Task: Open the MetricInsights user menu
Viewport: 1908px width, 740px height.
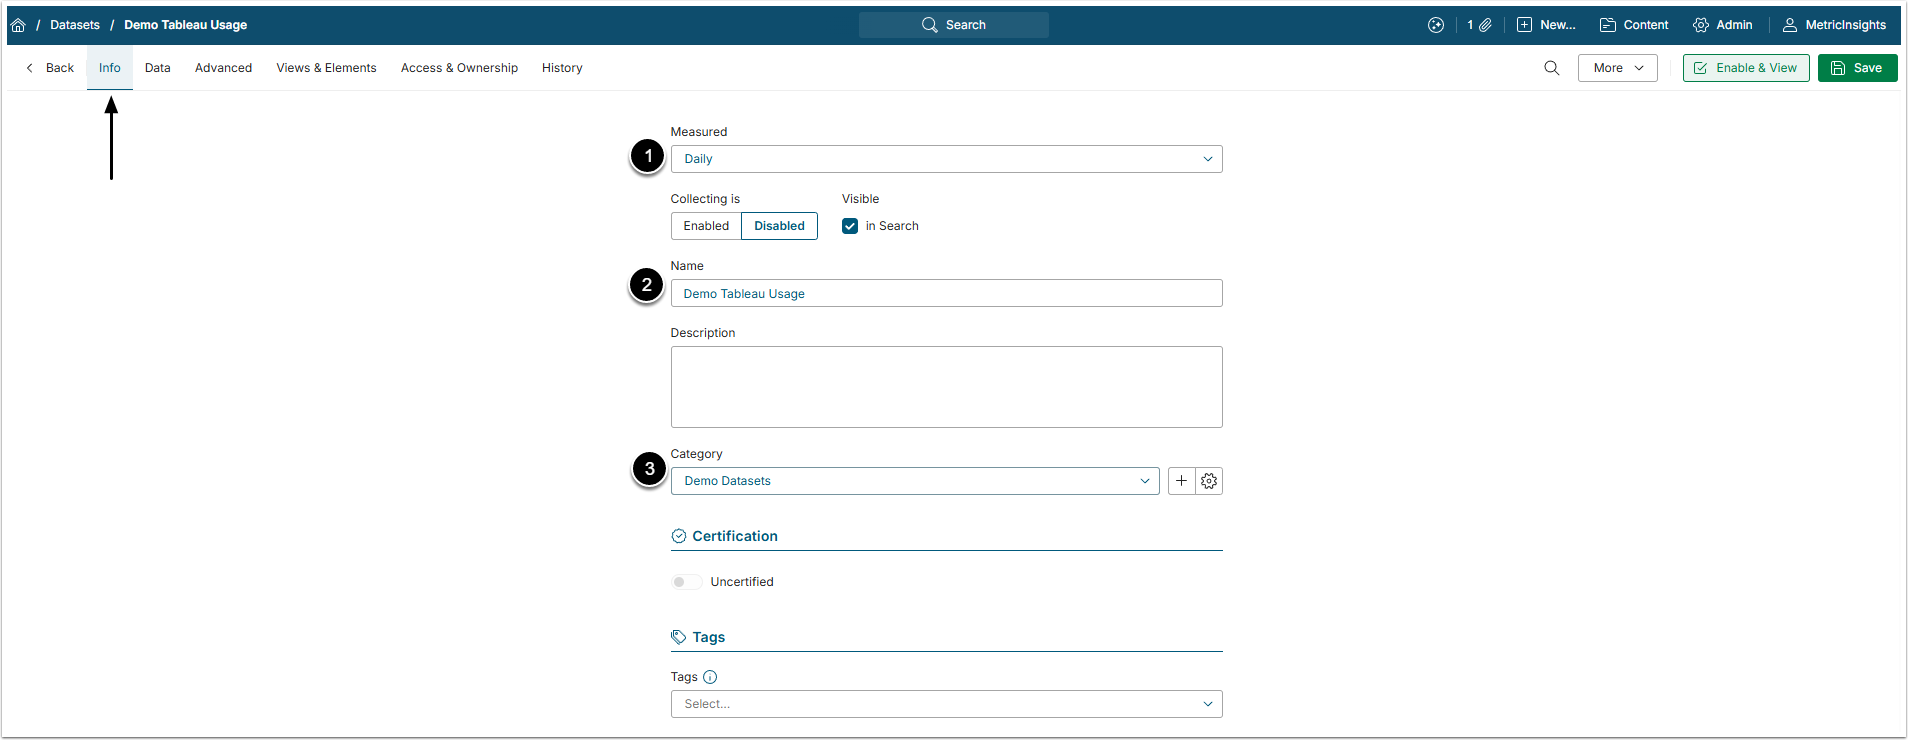Action: coord(1834,25)
